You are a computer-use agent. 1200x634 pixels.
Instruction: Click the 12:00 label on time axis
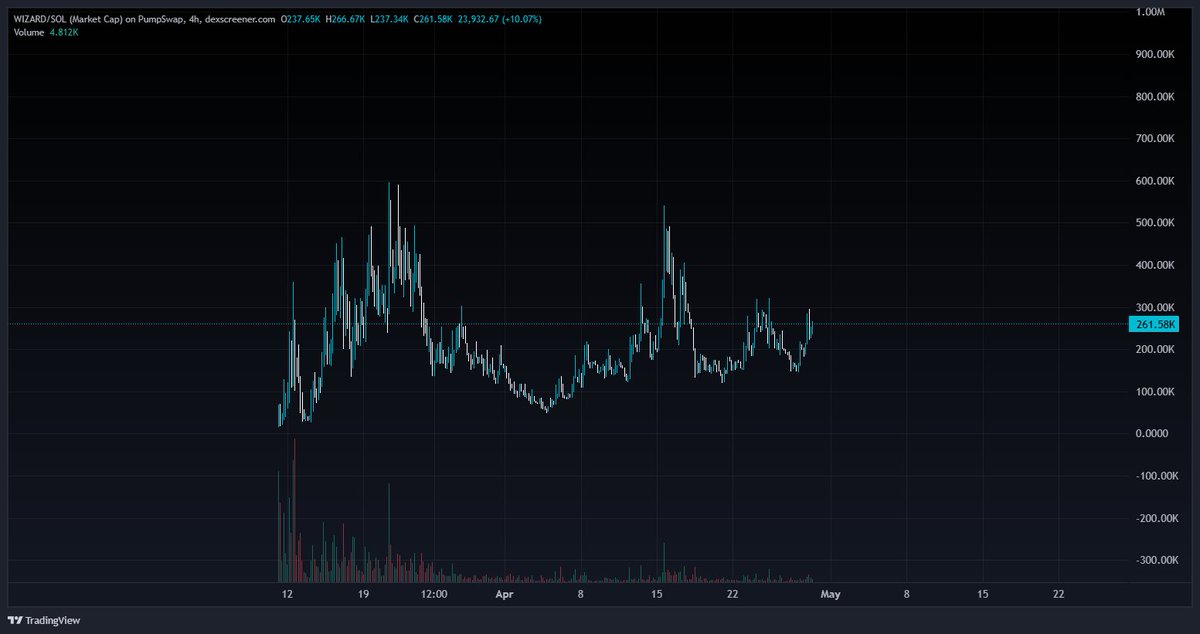coord(434,594)
